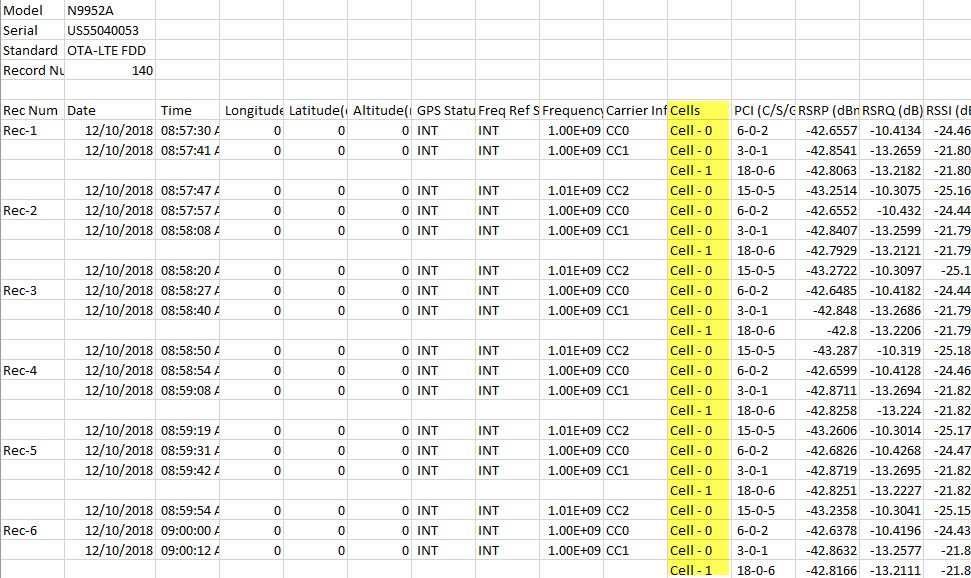
Task: Click the RSRP value -43.287
Action: pos(828,351)
